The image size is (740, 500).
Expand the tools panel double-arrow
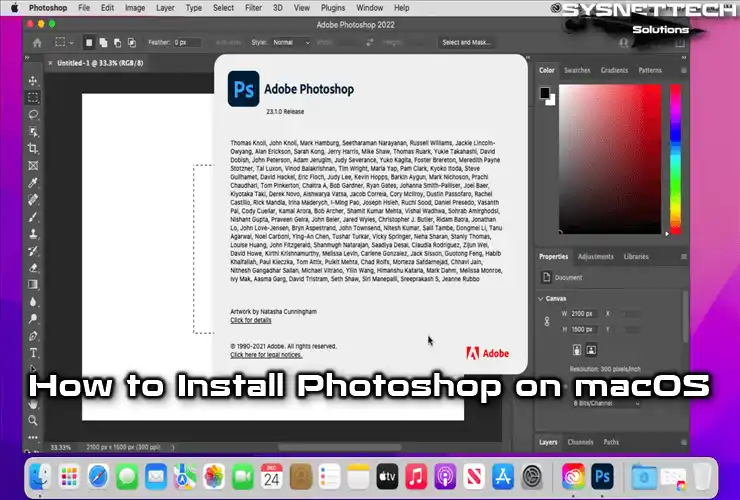pos(27,58)
